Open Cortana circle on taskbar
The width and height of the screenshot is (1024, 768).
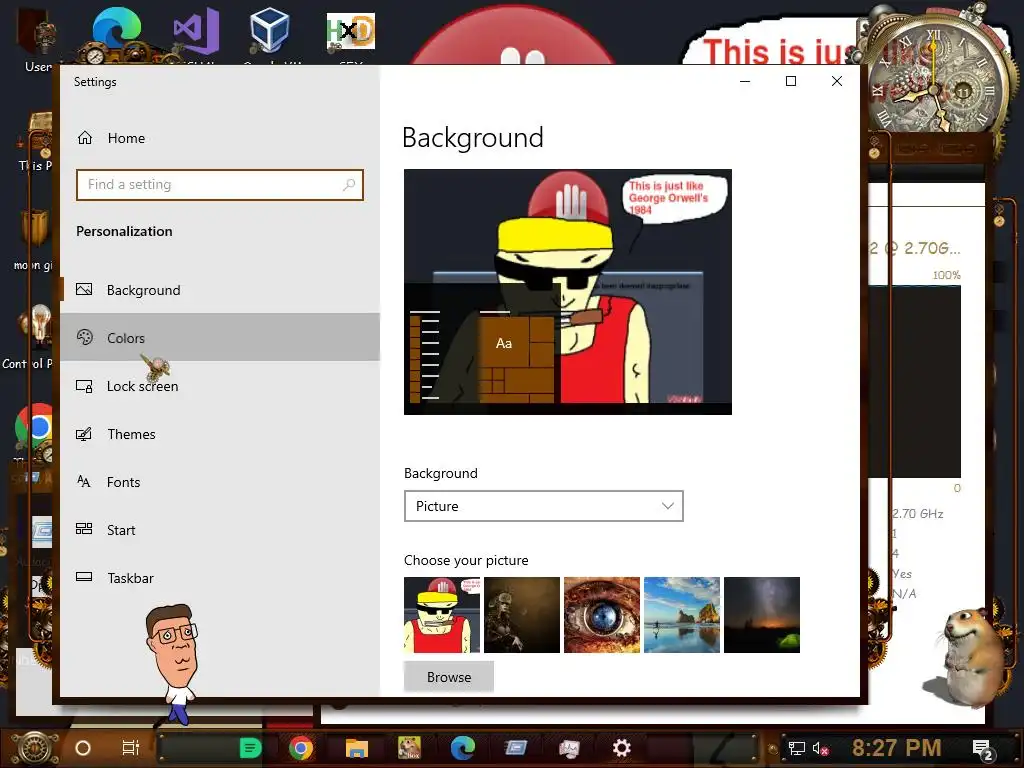tap(83, 748)
